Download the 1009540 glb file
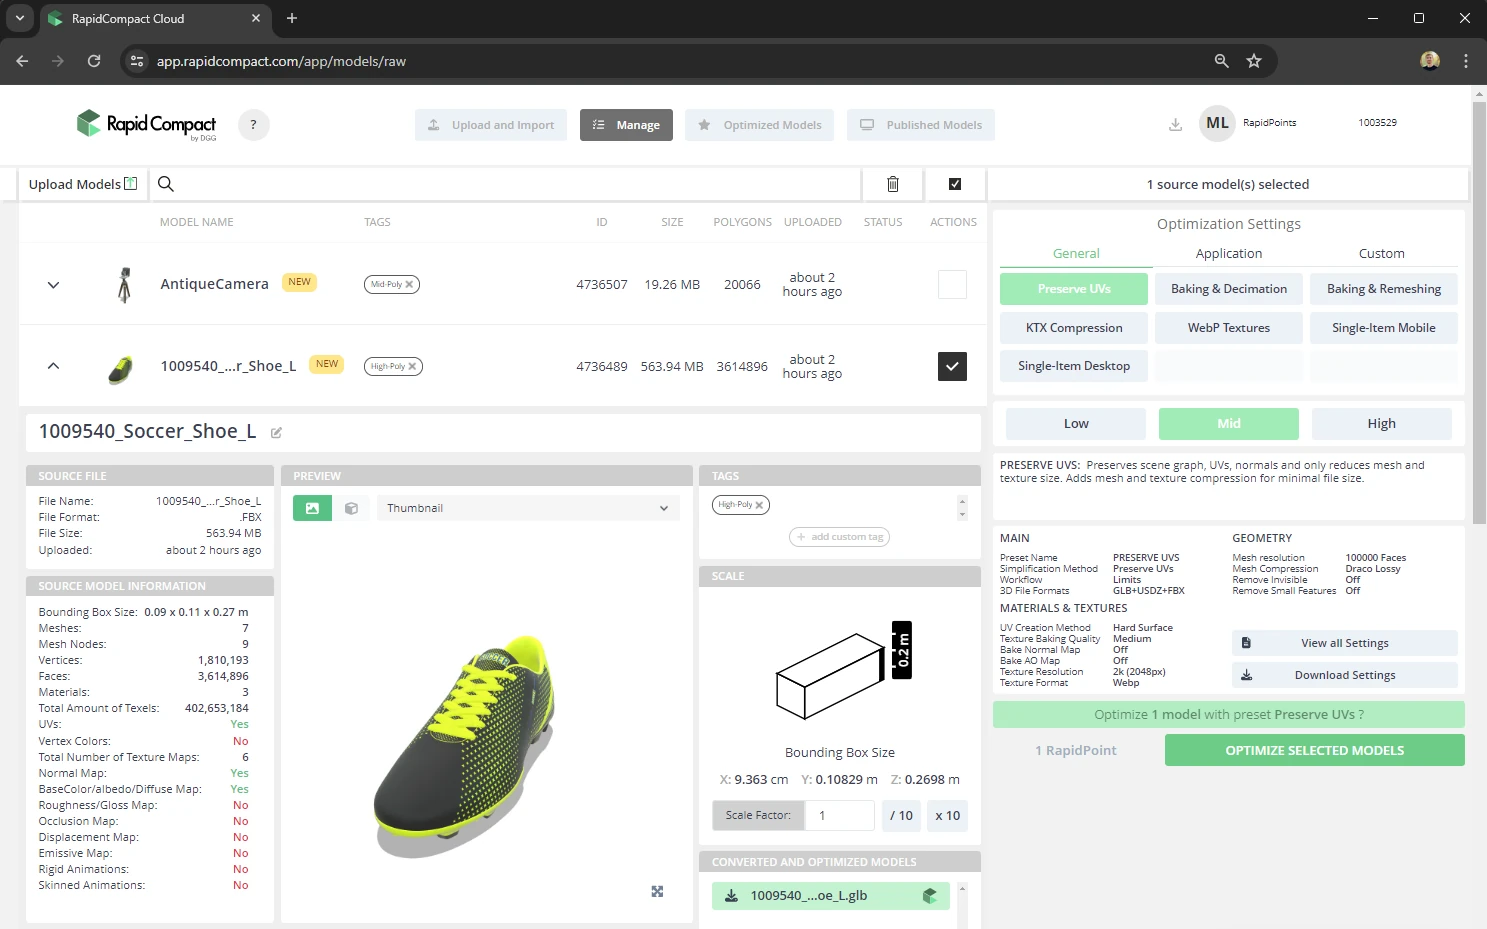The width and height of the screenshot is (1487, 929). [x=731, y=896]
